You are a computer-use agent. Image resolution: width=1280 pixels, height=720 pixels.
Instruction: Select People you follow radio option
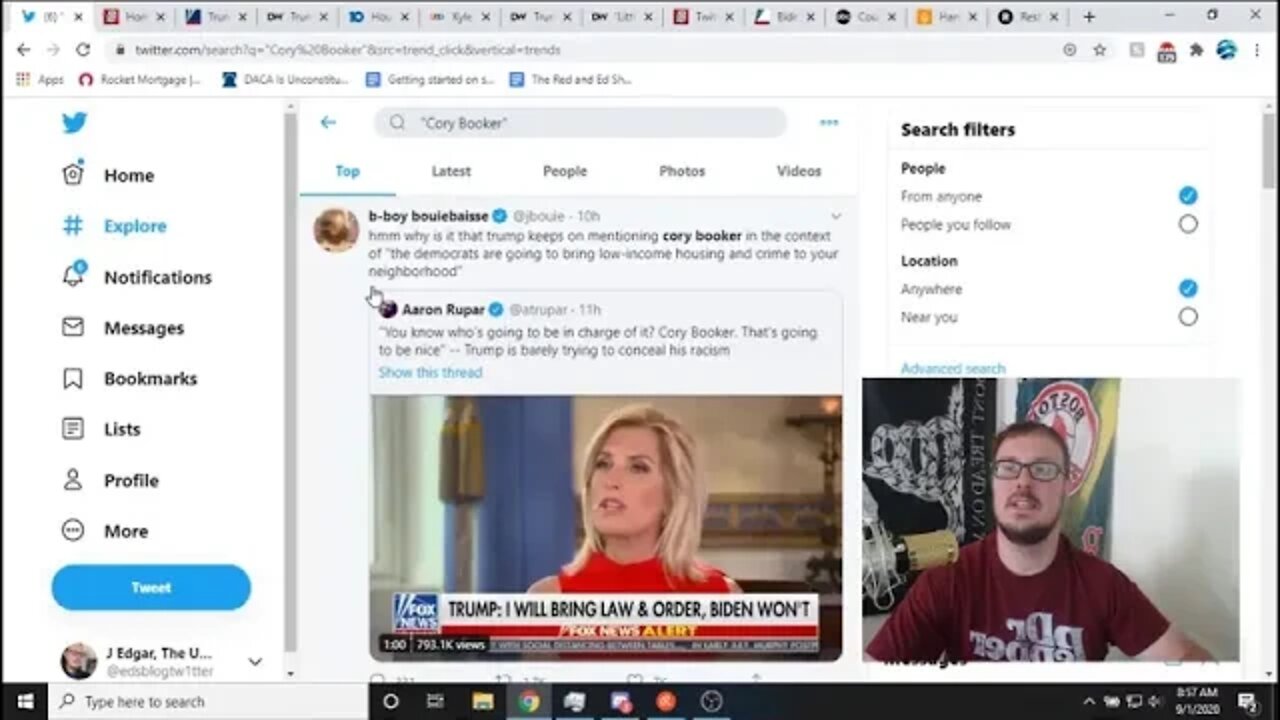1187,224
